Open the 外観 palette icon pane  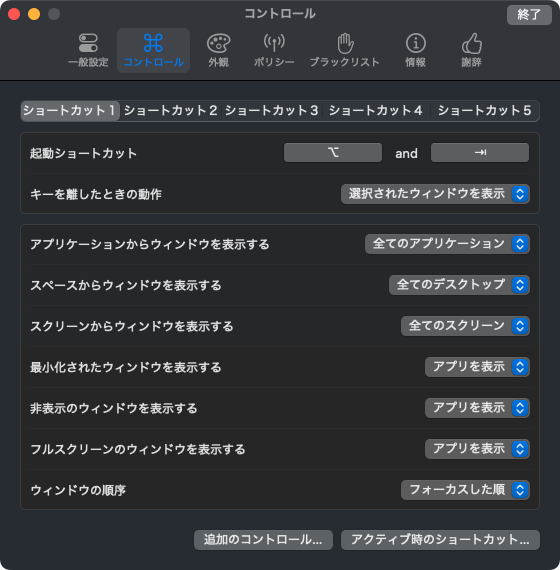(x=218, y=50)
